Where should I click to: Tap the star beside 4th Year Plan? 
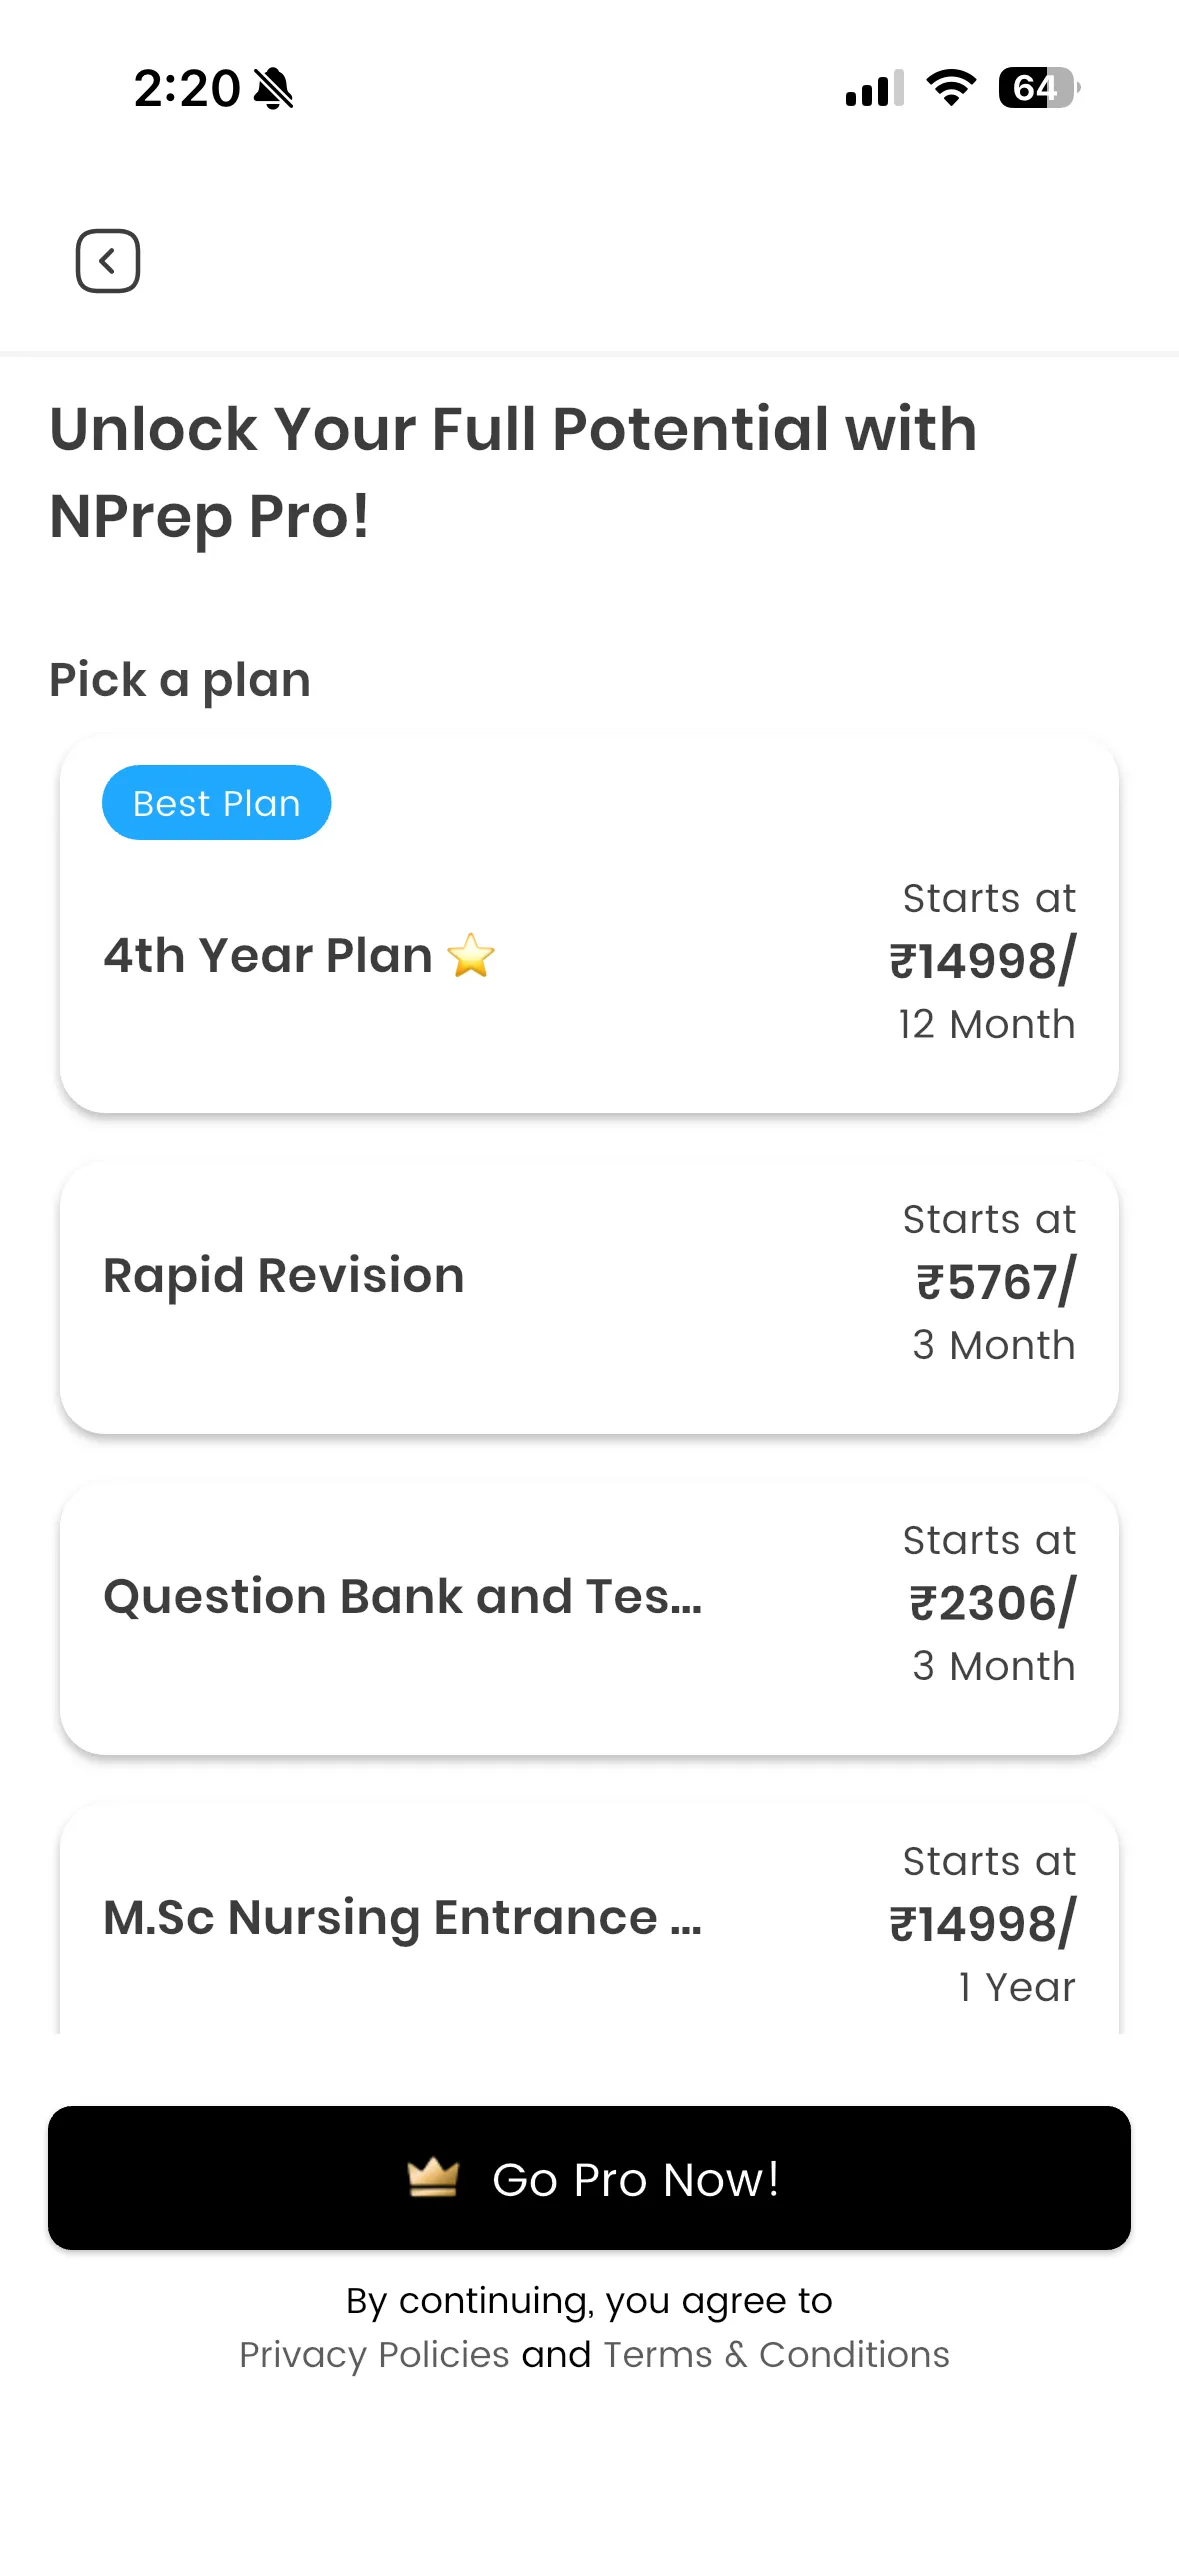471,955
